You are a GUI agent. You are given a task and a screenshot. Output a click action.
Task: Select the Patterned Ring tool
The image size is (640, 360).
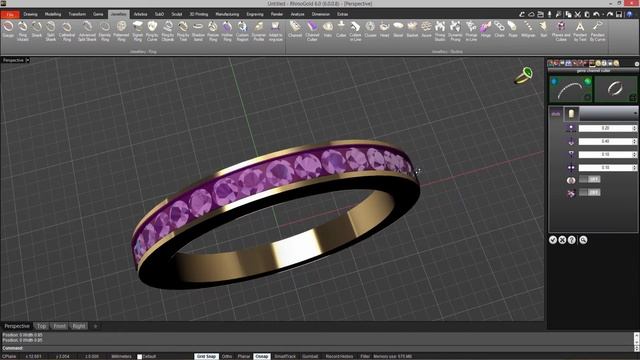(121, 31)
